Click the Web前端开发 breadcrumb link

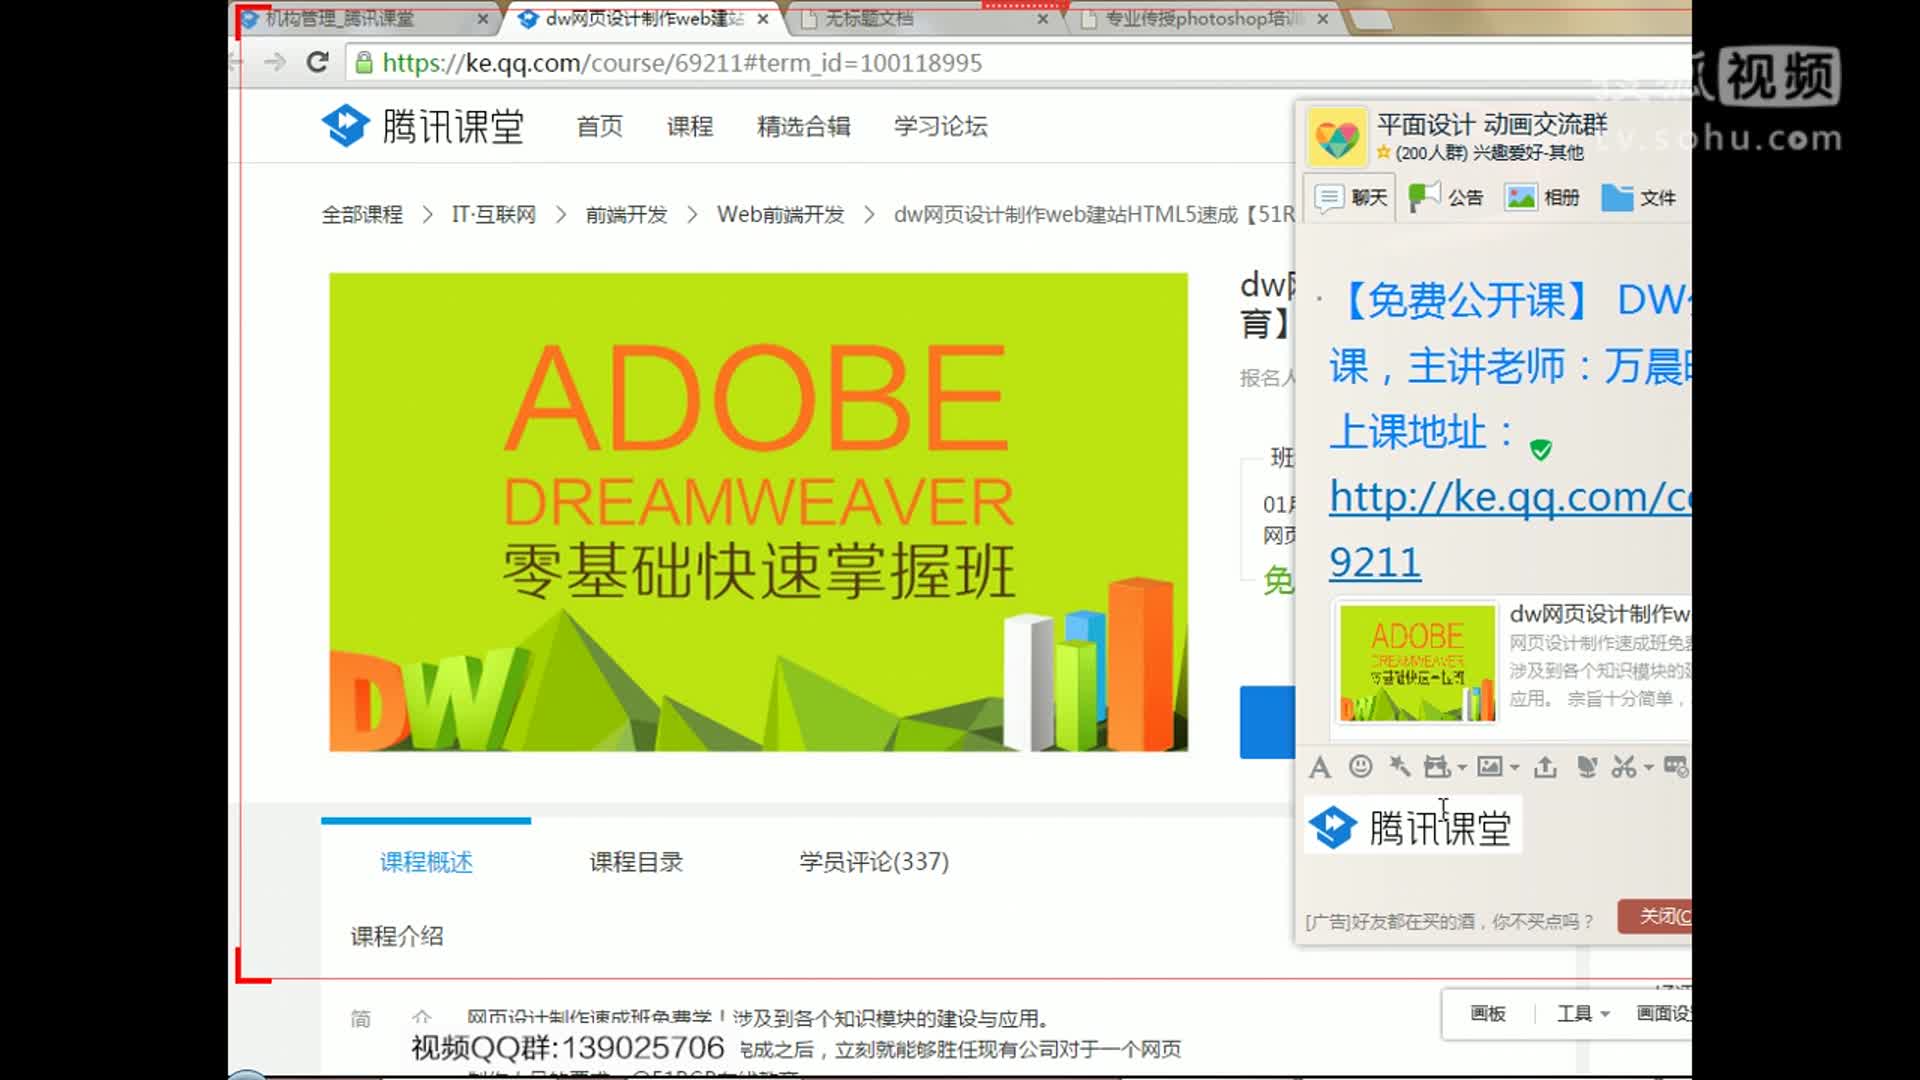pos(781,215)
